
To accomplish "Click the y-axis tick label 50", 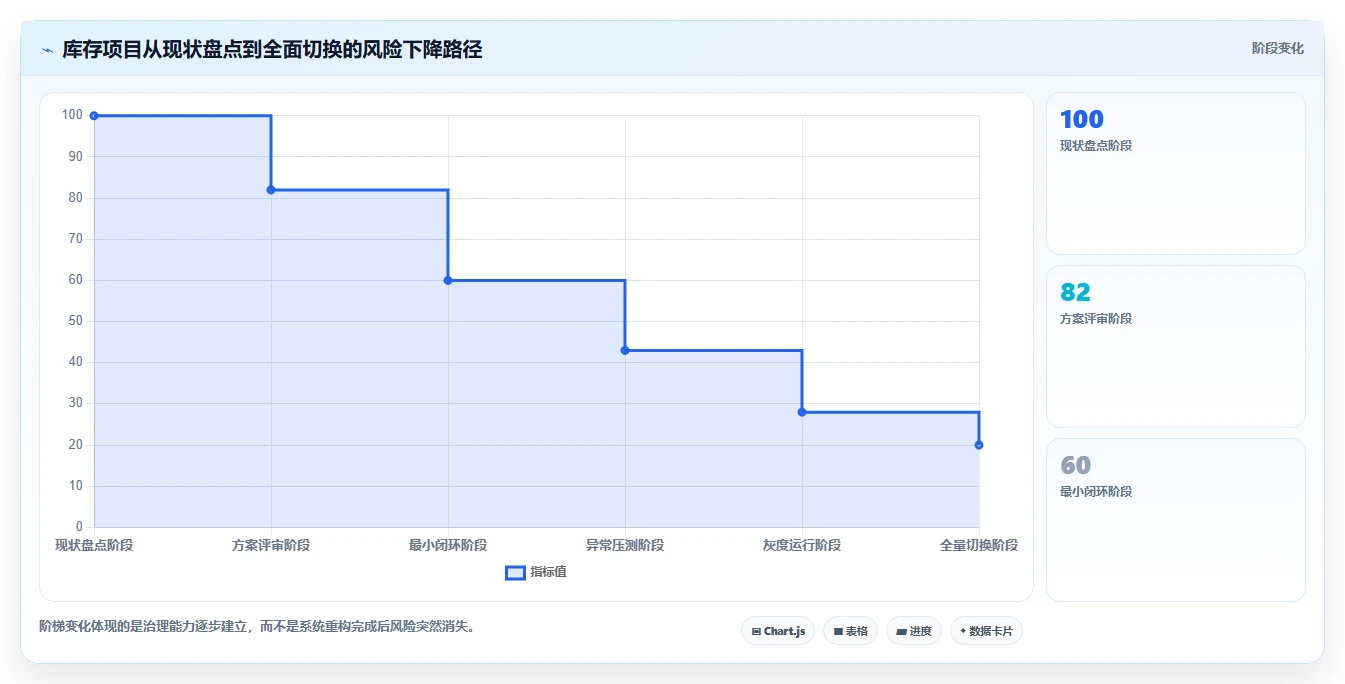I will tap(76, 321).
